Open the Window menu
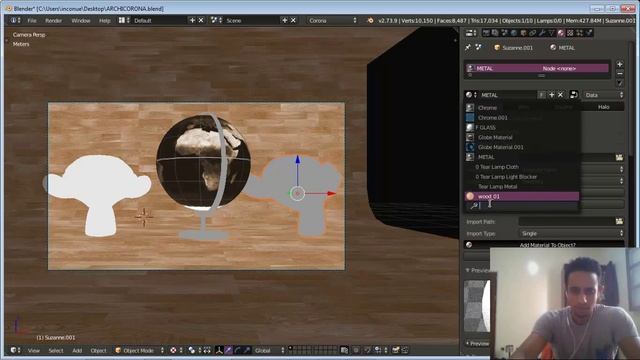Viewport: 640px width, 360px height. point(81,20)
